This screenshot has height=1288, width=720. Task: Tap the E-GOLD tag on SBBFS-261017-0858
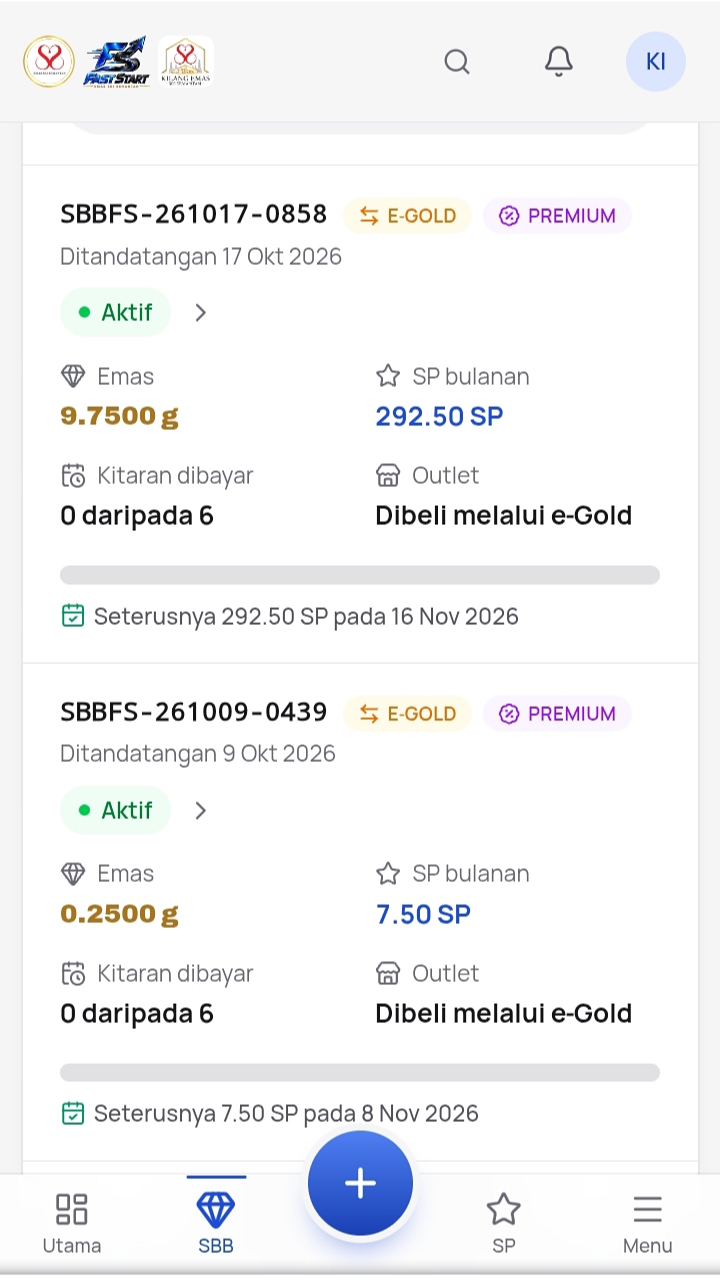click(408, 216)
